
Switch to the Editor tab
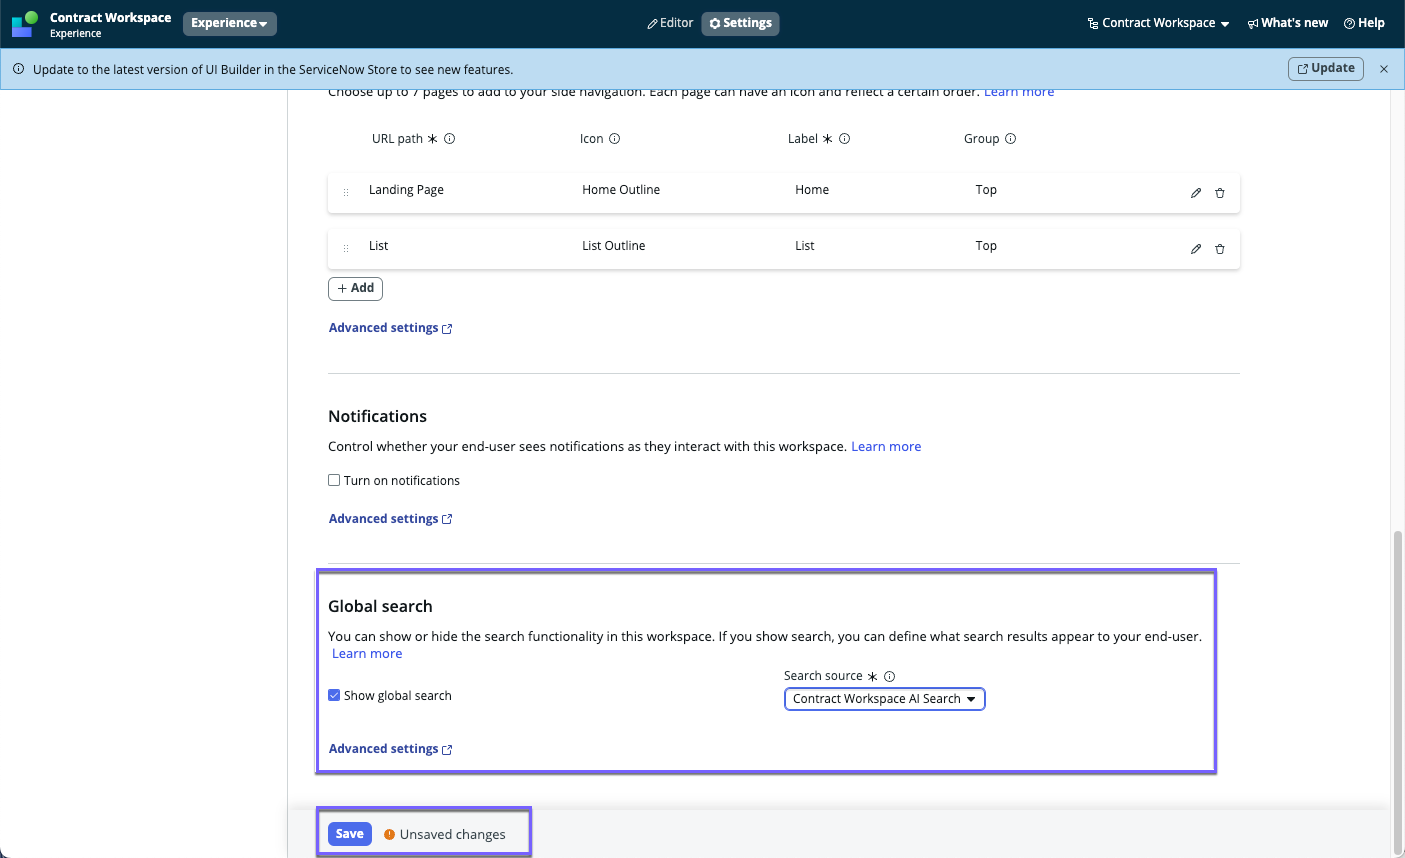pyautogui.click(x=670, y=23)
